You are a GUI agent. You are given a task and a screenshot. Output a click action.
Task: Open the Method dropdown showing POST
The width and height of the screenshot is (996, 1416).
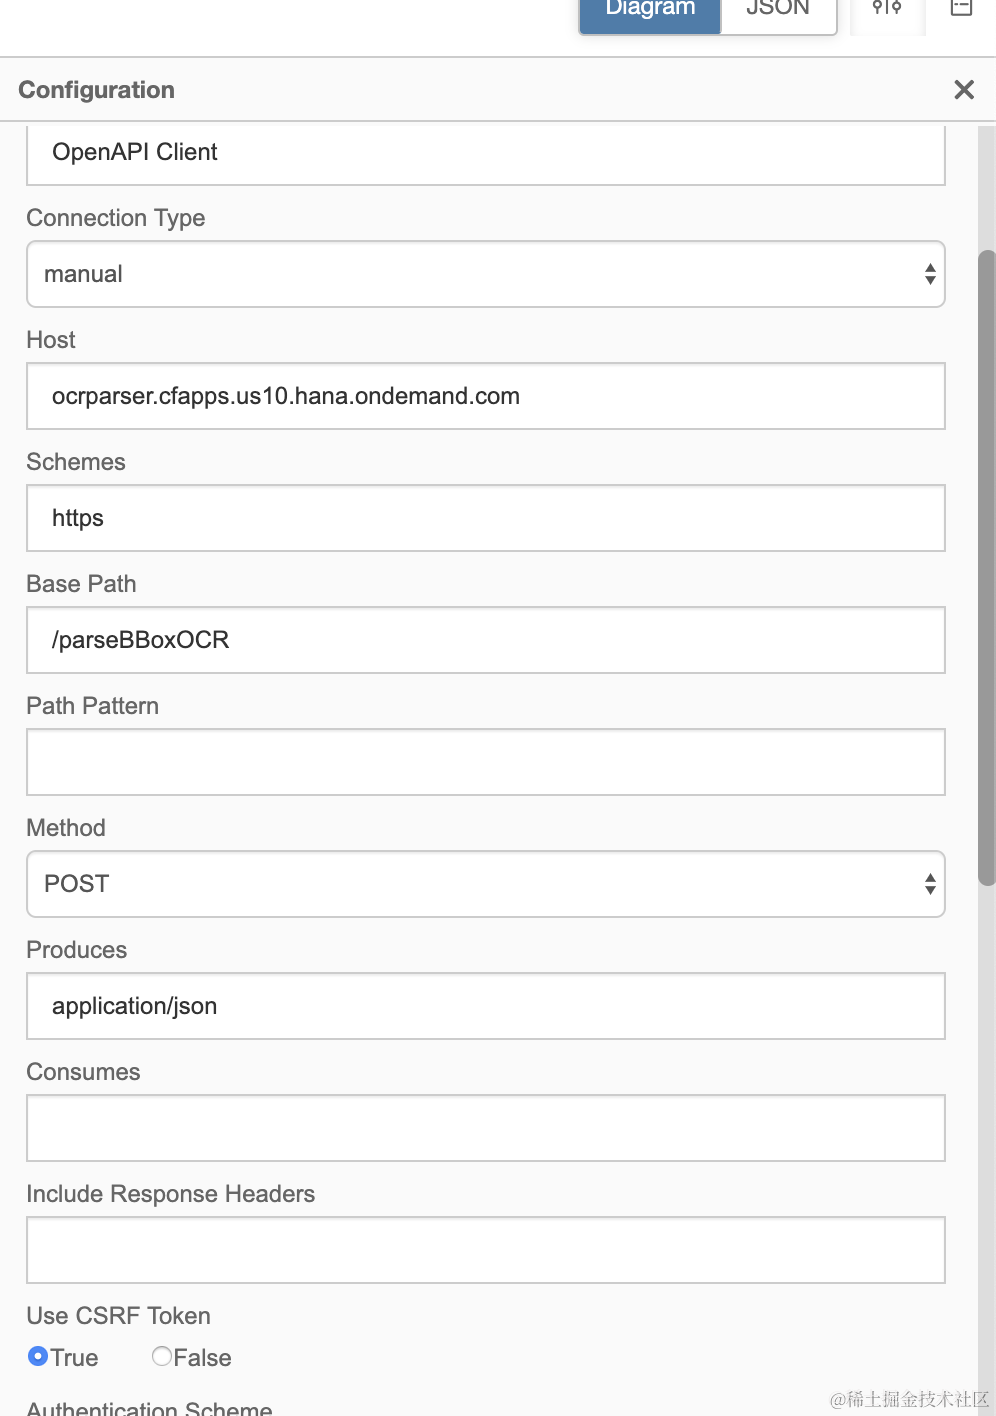tap(485, 884)
